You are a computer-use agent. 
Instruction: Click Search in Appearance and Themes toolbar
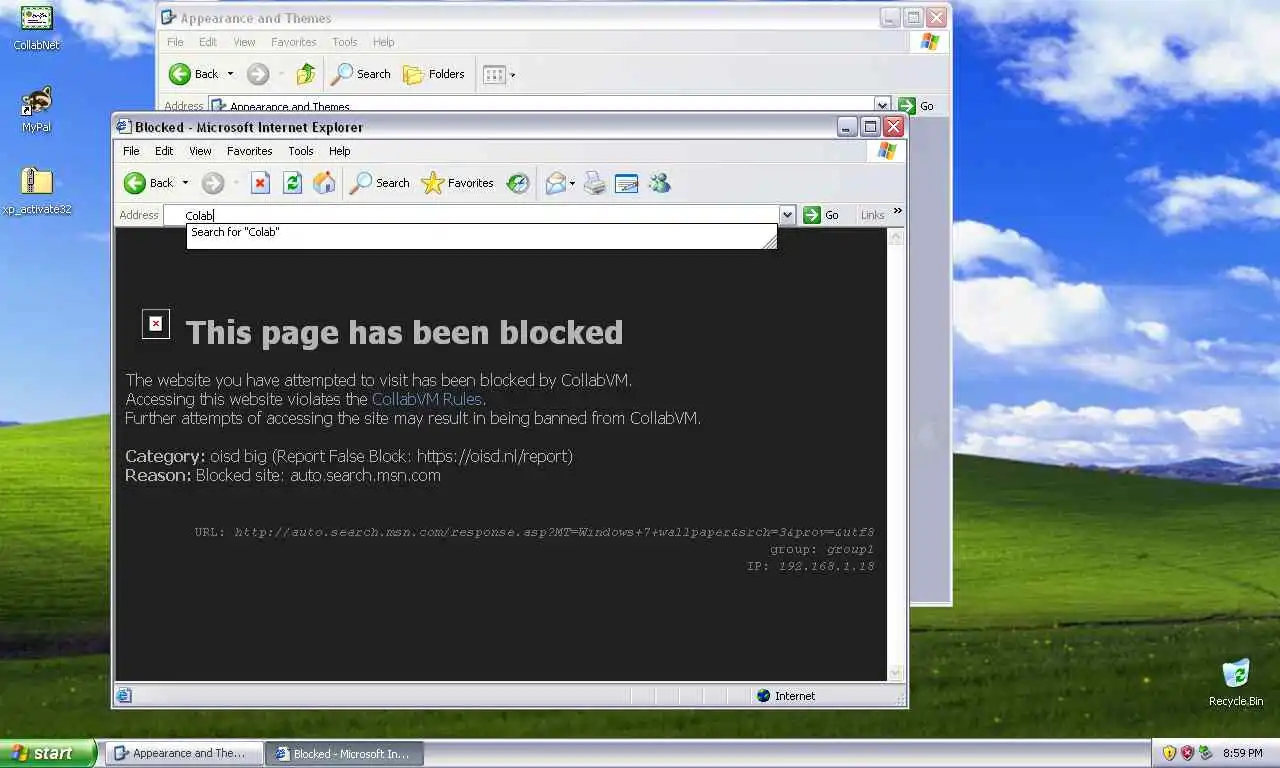click(x=361, y=74)
